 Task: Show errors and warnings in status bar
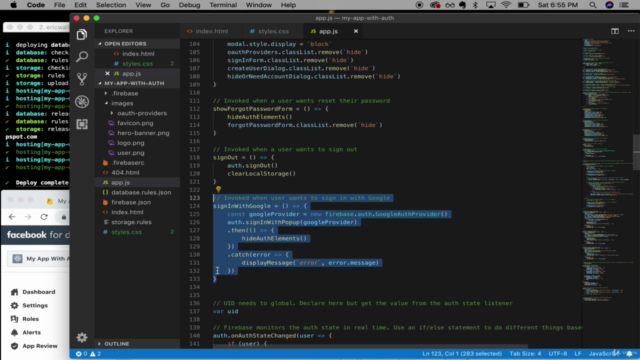[x=89, y=354]
